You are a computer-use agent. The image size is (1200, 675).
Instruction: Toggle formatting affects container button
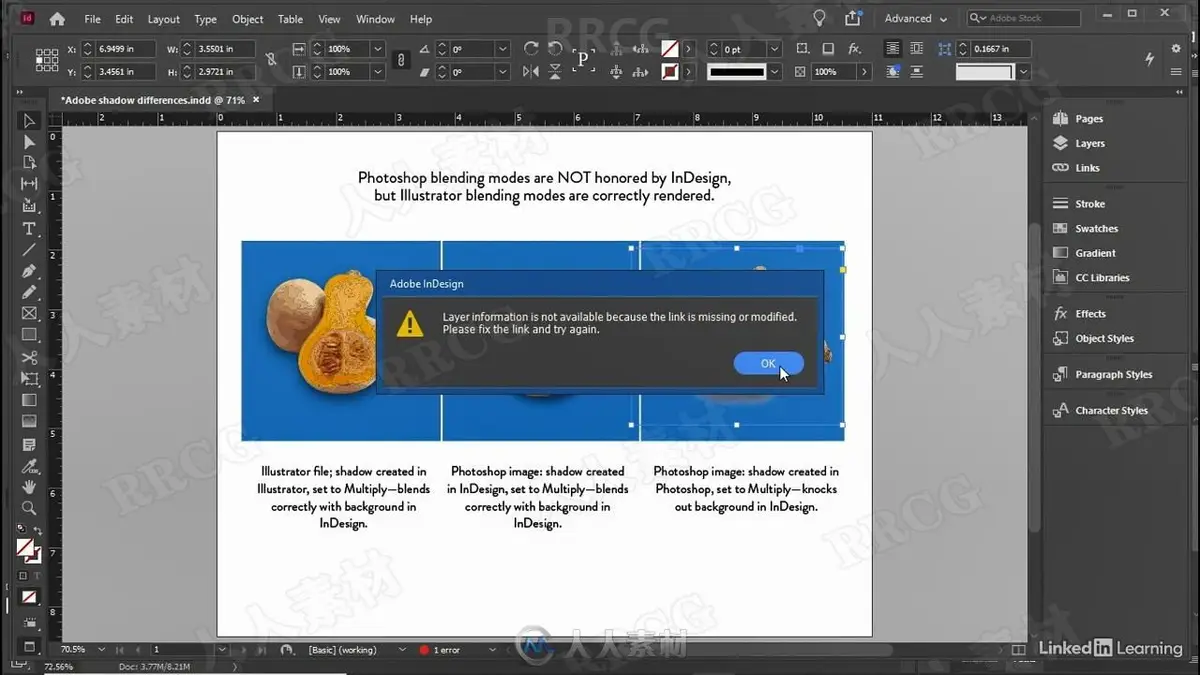pos(23,576)
